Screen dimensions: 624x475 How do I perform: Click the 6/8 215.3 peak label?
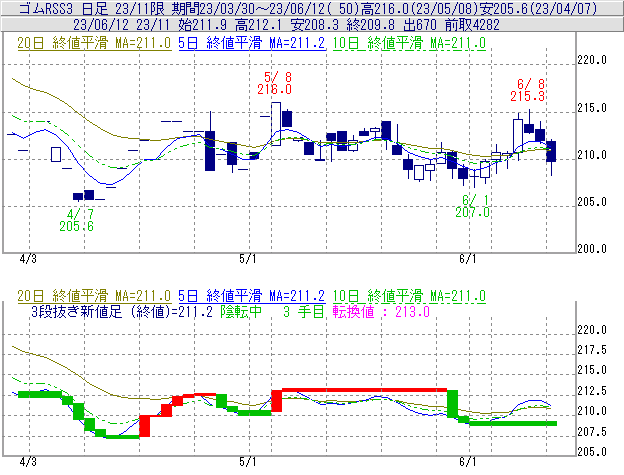click(x=528, y=90)
